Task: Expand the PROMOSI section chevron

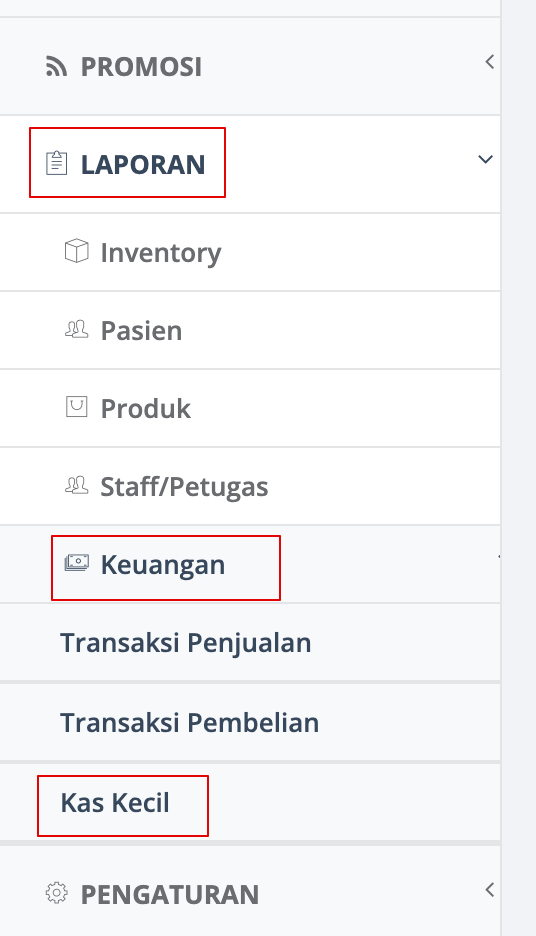Action: pos(489,61)
